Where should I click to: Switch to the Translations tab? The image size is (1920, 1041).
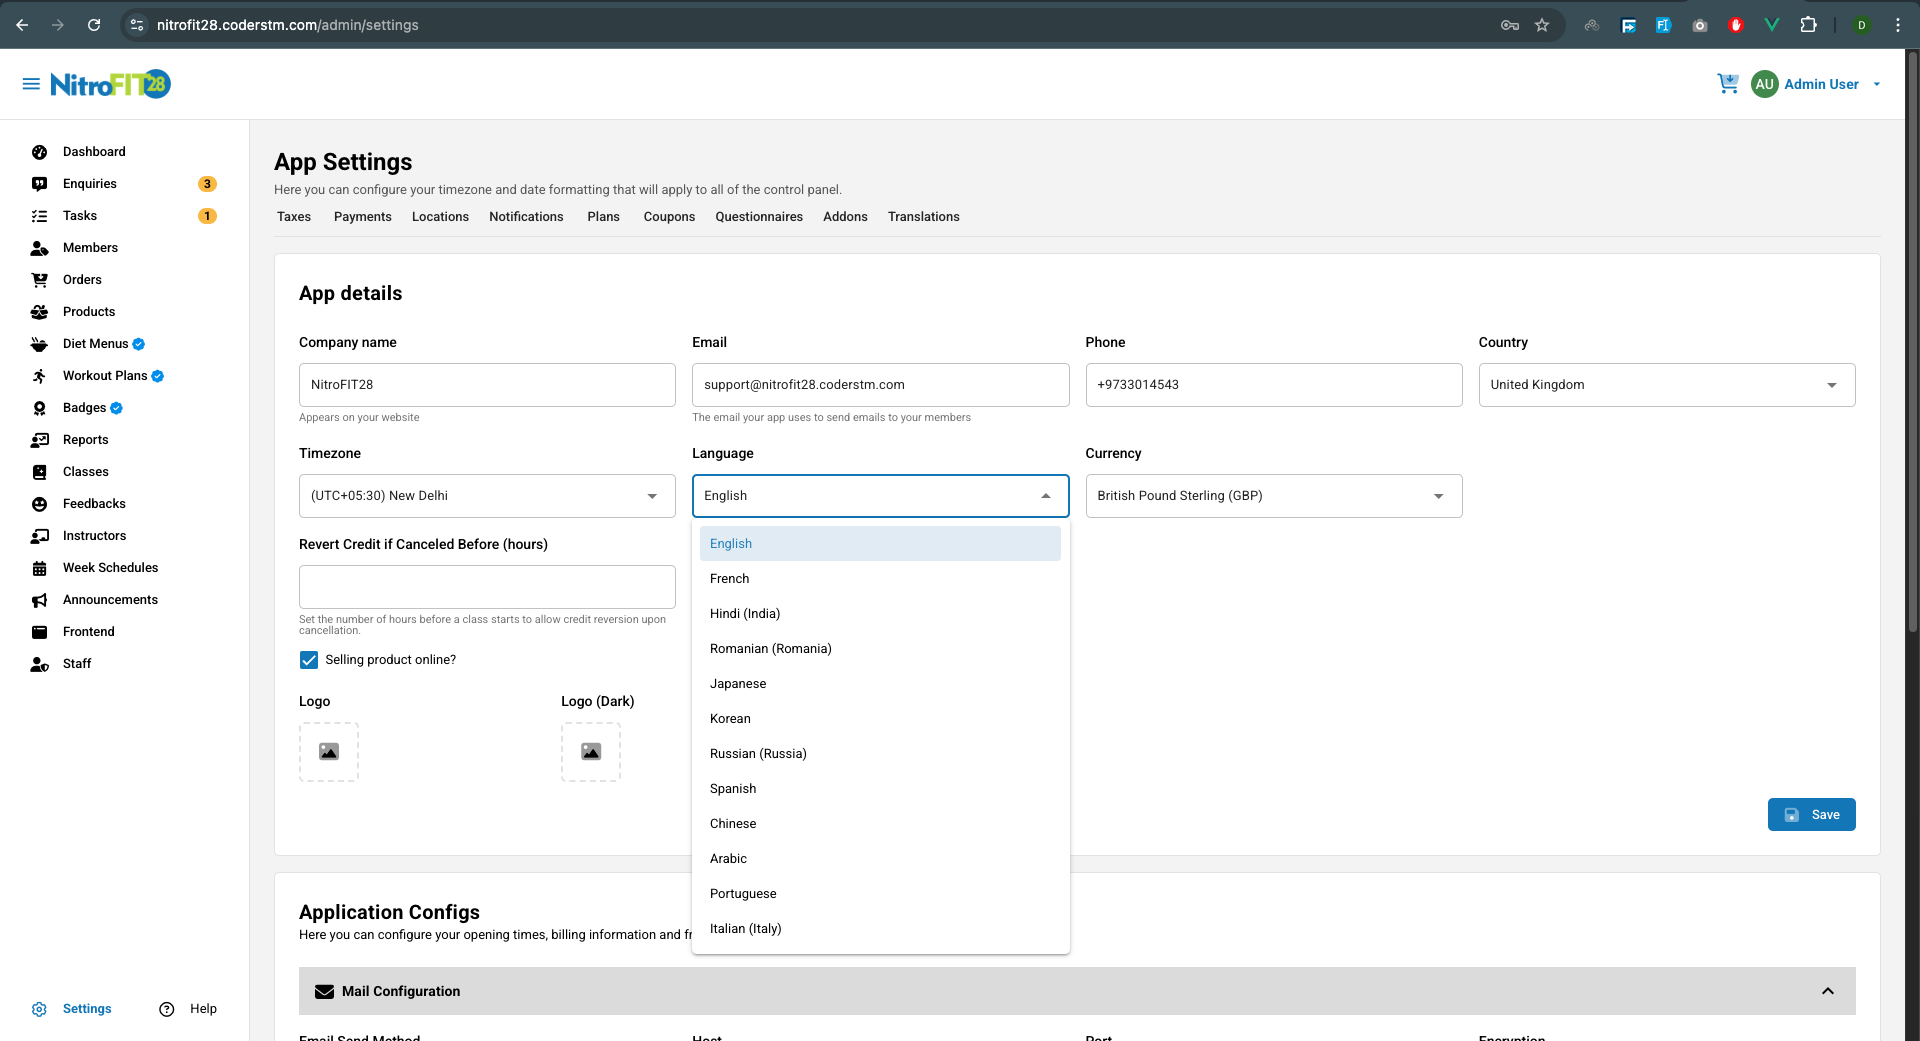[923, 217]
